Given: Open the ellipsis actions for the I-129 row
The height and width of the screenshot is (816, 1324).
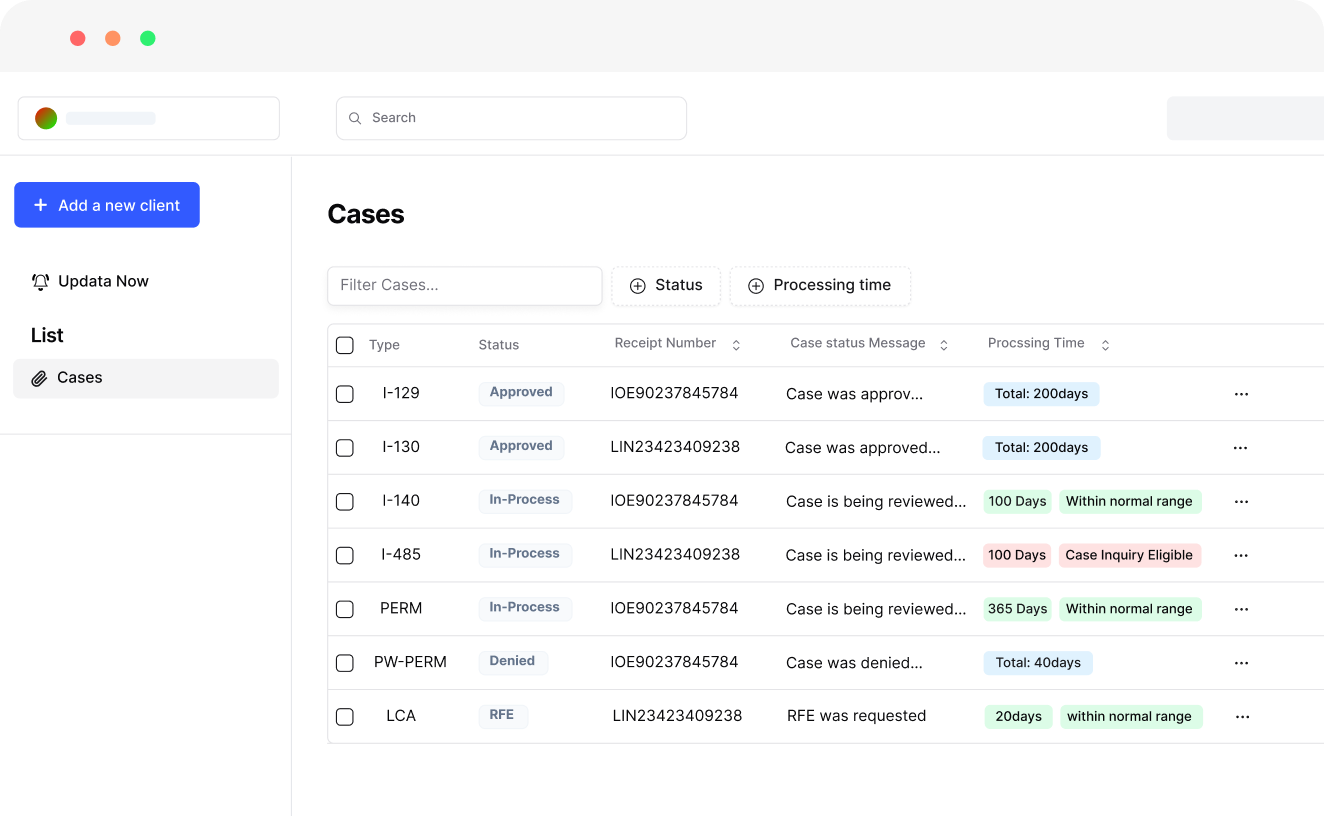Looking at the screenshot, I should [1241, 393].
